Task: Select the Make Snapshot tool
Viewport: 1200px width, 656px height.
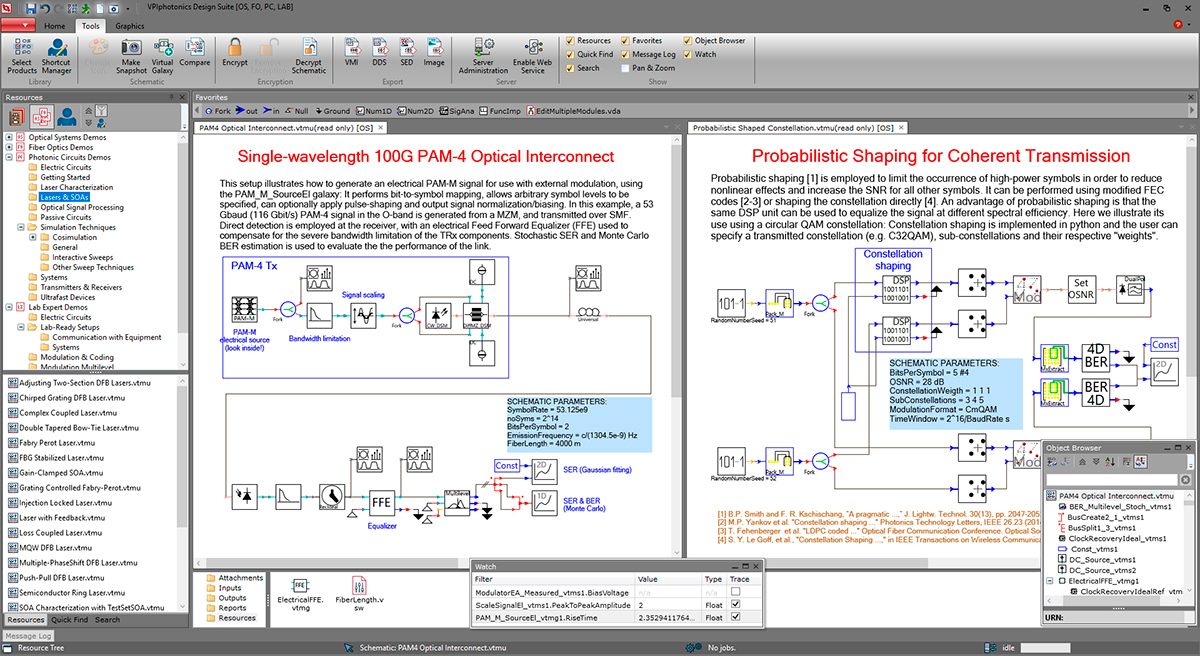Action: point(131,50)
